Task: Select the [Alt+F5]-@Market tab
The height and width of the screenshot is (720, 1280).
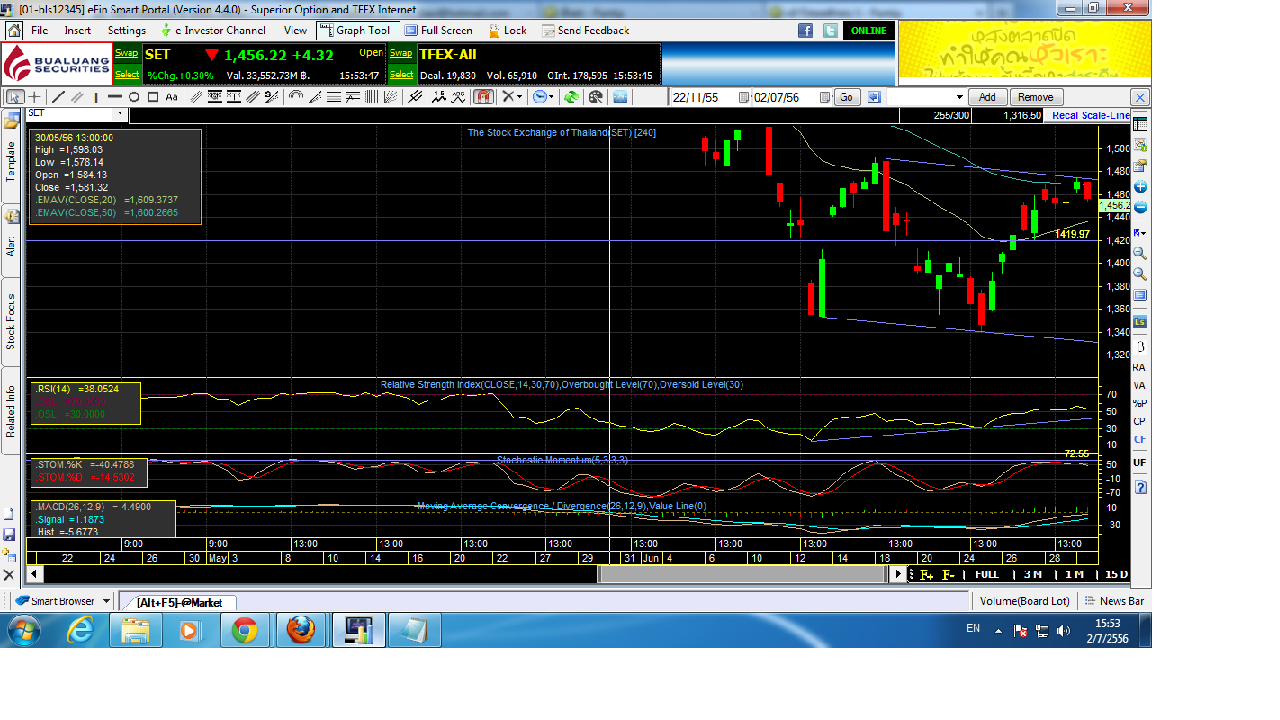Action: click(180, 602)
